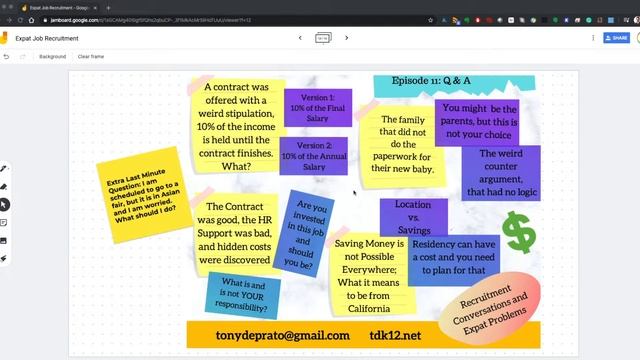Click the RSS feed extension icon
The image size is (640, 360).
point(456,20)
